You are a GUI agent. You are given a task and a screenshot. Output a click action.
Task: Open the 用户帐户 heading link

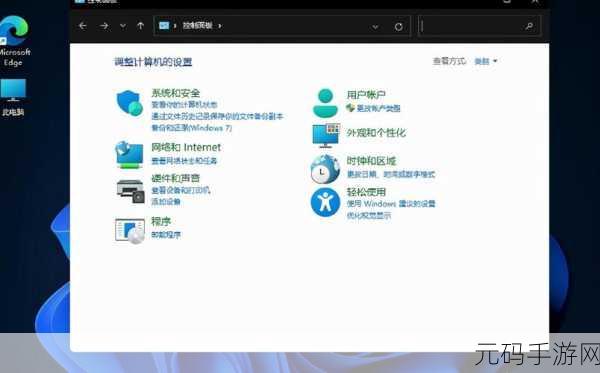click(366, 94)
